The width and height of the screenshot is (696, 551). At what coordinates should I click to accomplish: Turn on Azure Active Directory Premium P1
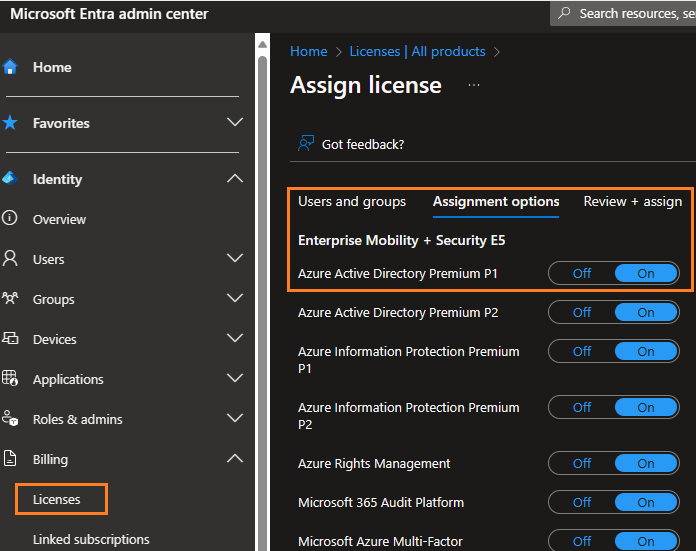click(x=646, y=274)
